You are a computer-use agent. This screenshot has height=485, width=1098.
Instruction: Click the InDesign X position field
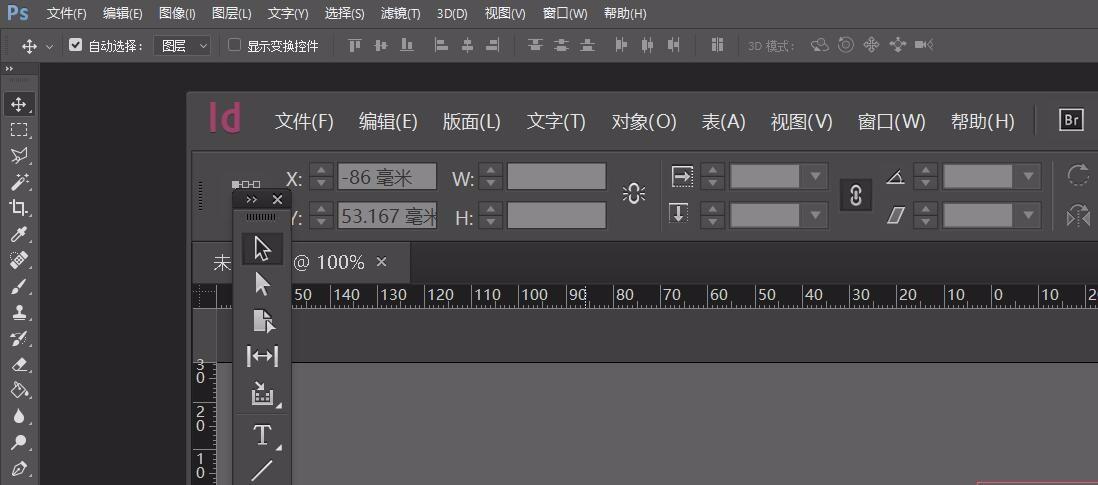pyautogui.click(x=387, y=176)
